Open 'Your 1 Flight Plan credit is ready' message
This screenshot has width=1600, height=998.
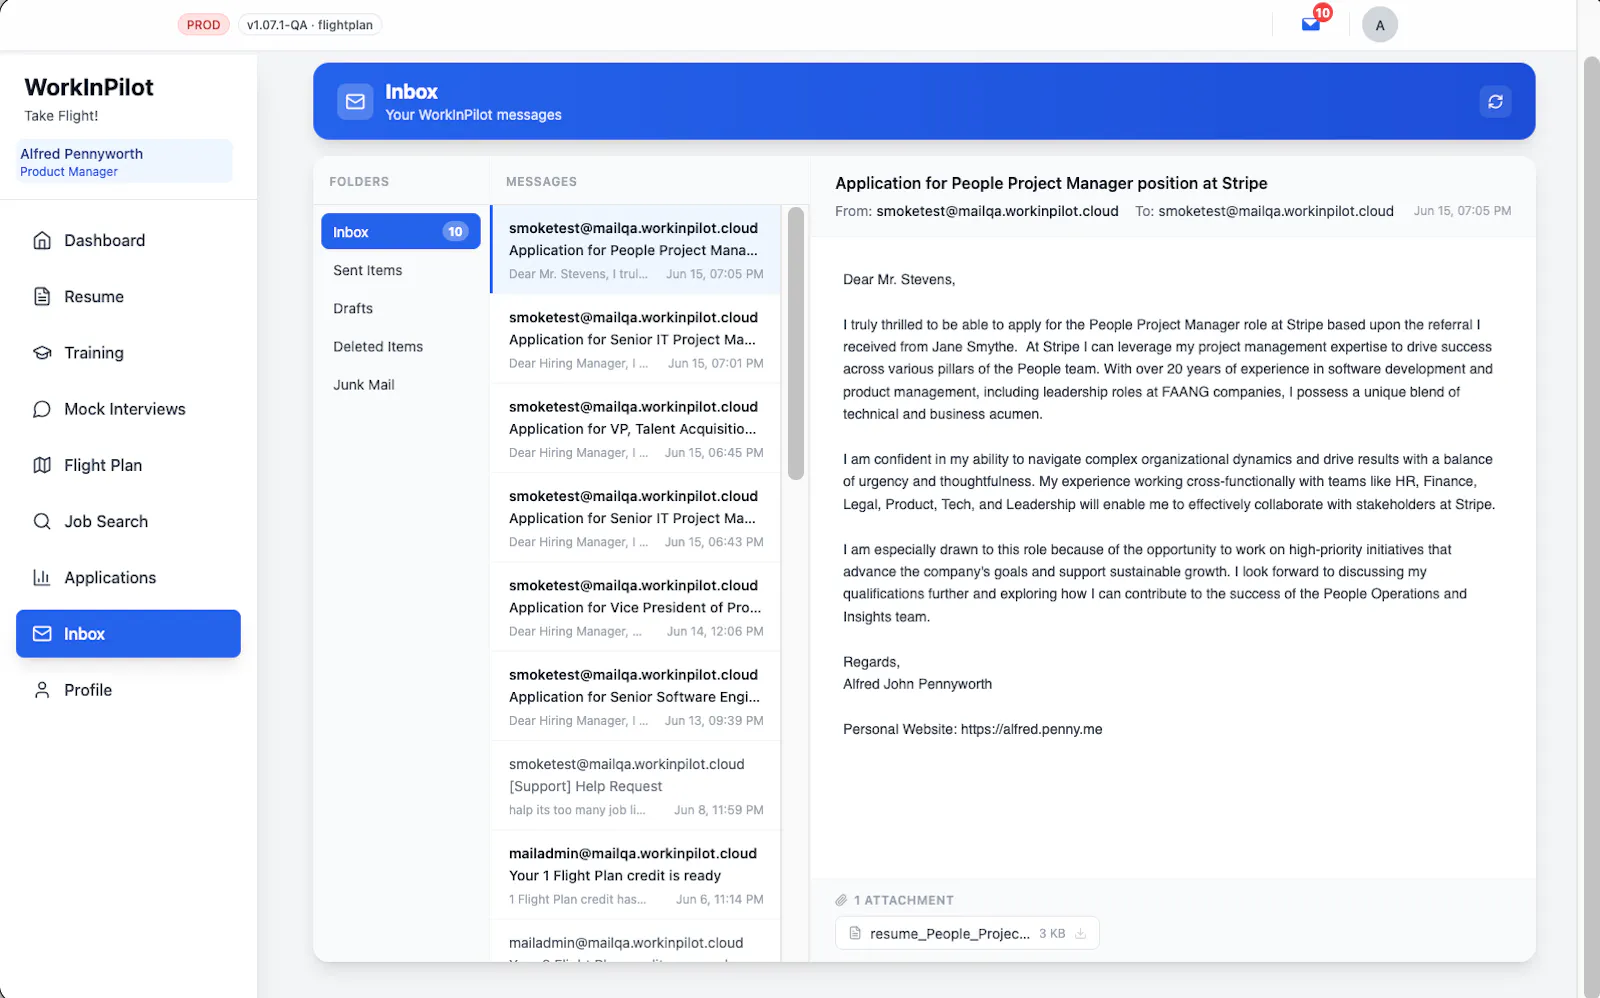636,875
